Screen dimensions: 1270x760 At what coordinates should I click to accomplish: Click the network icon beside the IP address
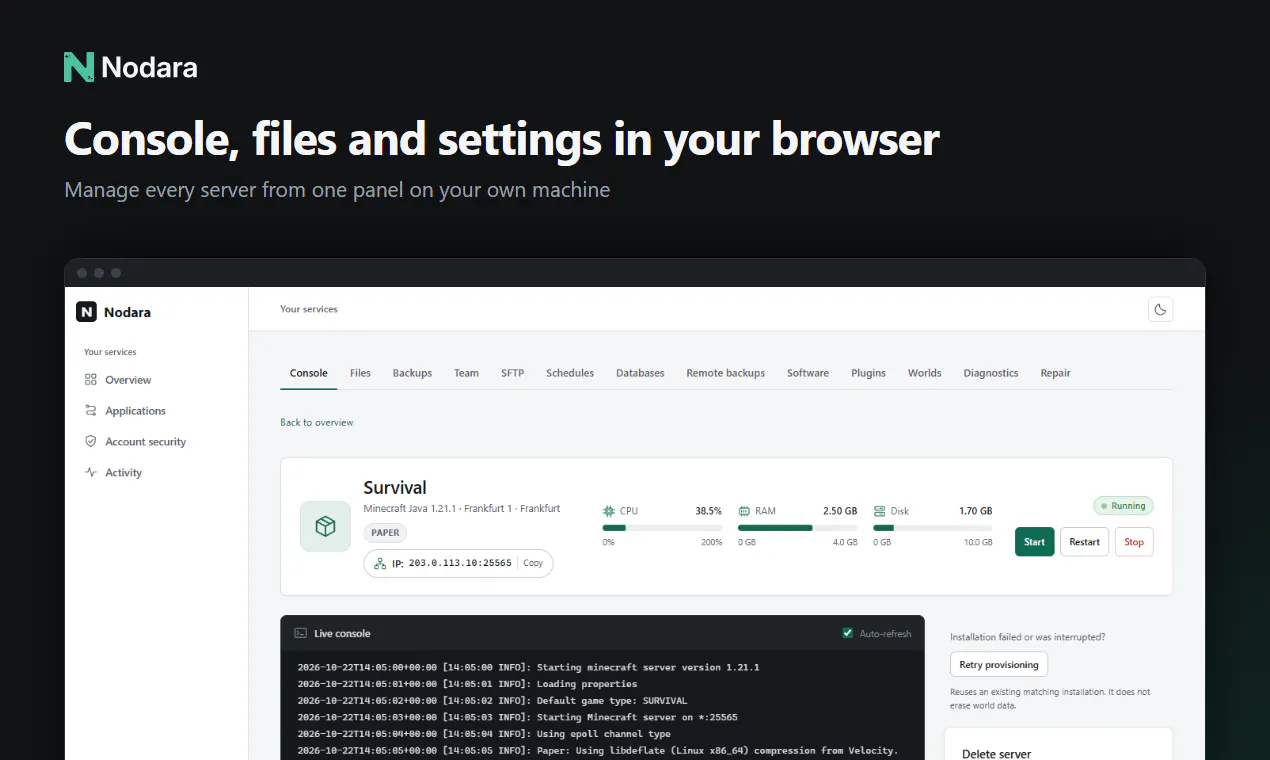coord(380,563)
